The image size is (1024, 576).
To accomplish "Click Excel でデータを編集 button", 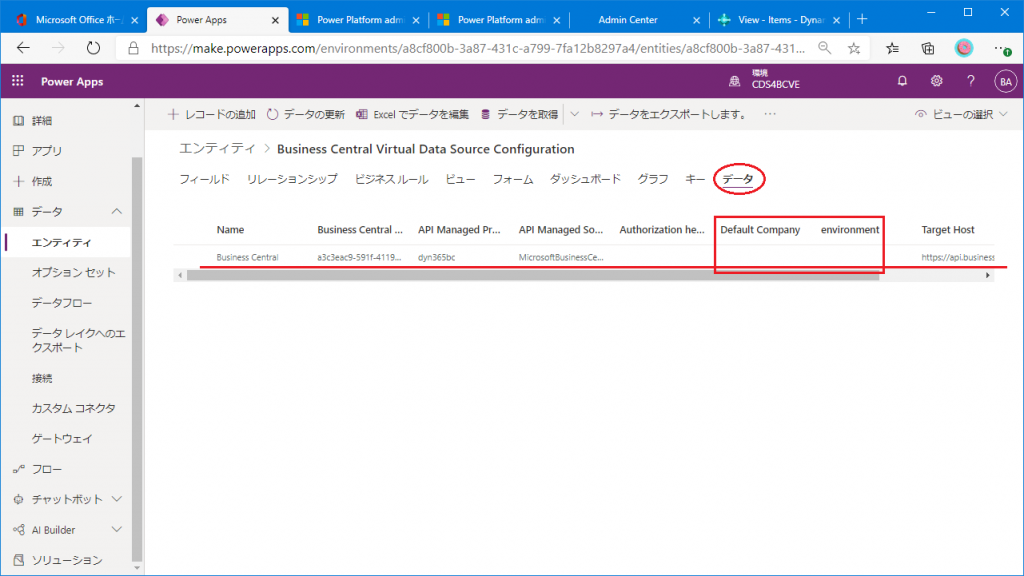I will [412, 114].
